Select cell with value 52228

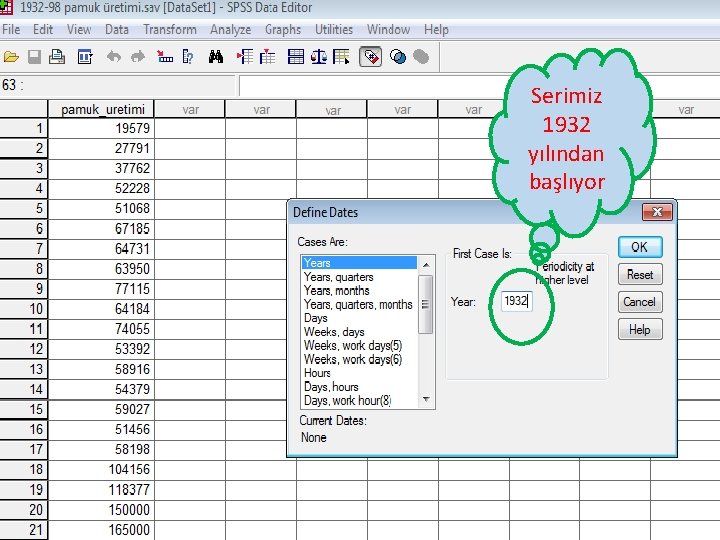(101, 188)
